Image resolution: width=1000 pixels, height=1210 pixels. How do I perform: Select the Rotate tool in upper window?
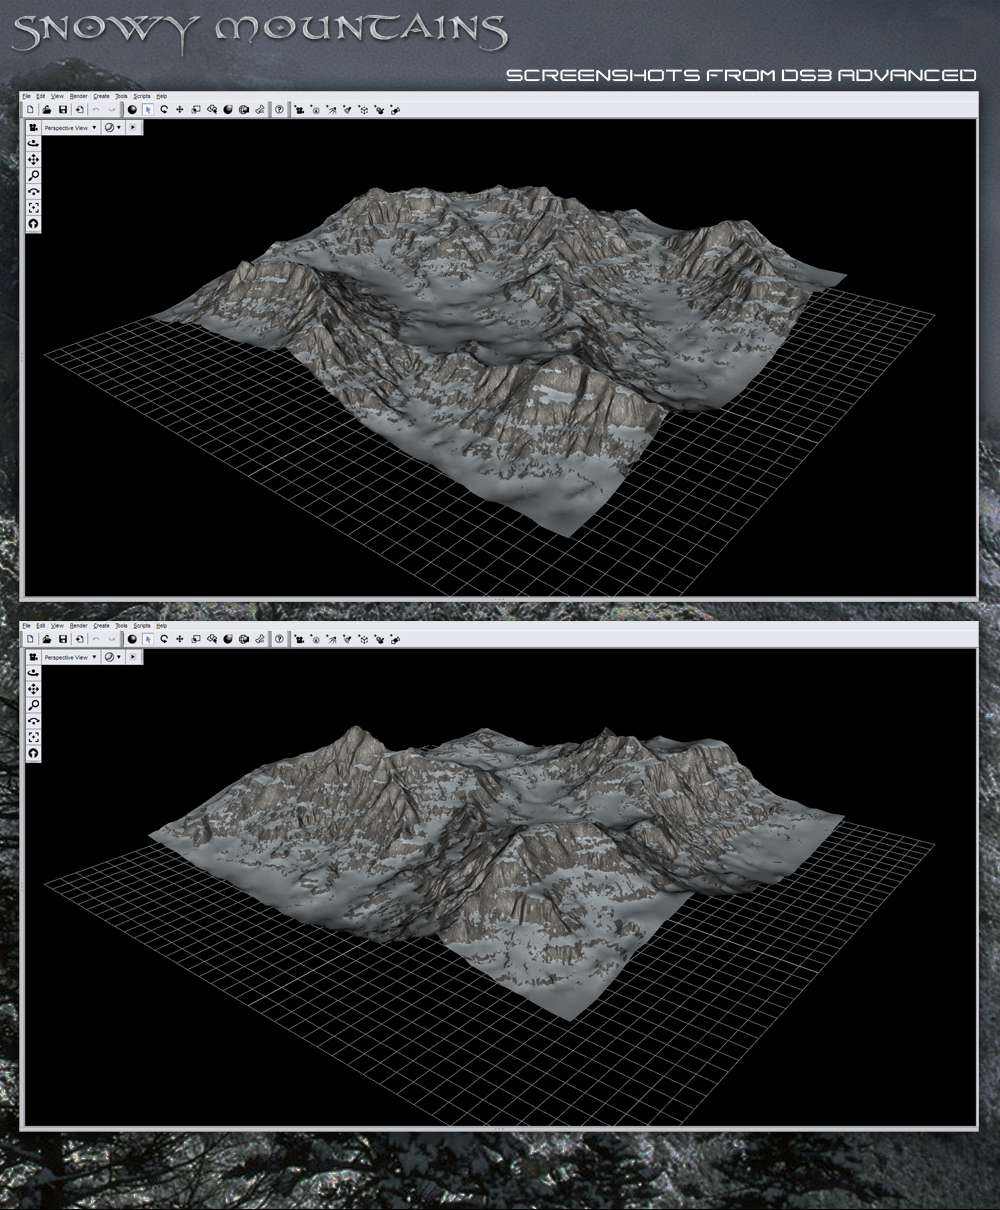(x=164, y=109)
